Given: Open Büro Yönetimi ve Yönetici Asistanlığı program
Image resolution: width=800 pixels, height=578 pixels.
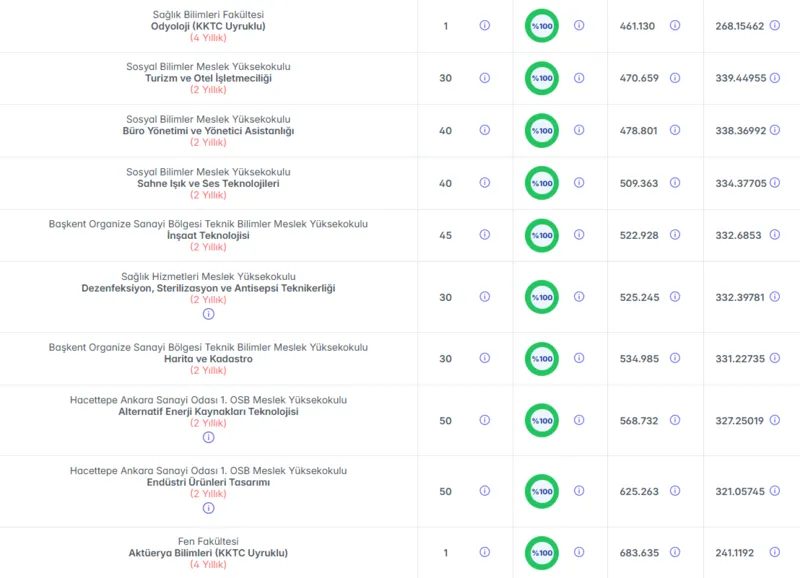Looking at the screenshot, I should coord(208,131).
